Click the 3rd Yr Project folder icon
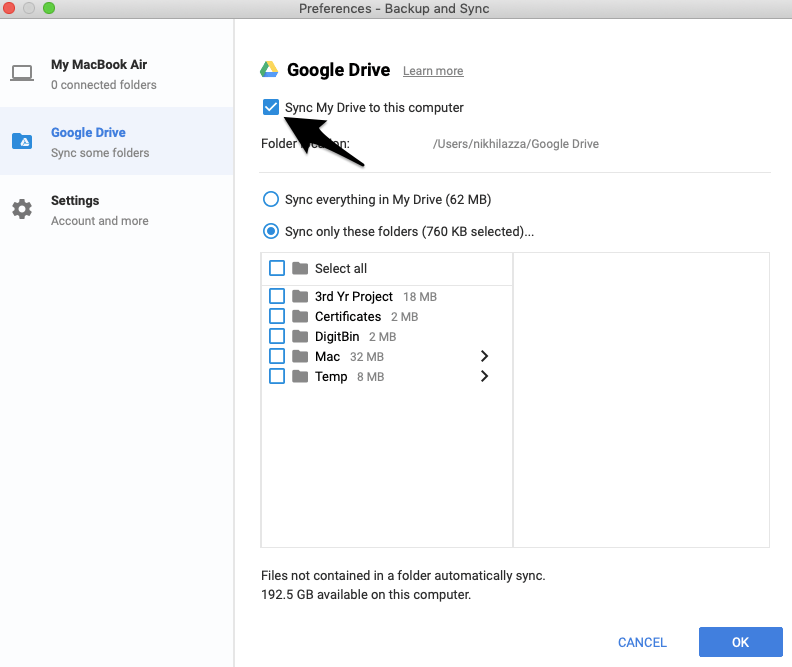Viewport: 792px width, 667px height. coord(300,296)
